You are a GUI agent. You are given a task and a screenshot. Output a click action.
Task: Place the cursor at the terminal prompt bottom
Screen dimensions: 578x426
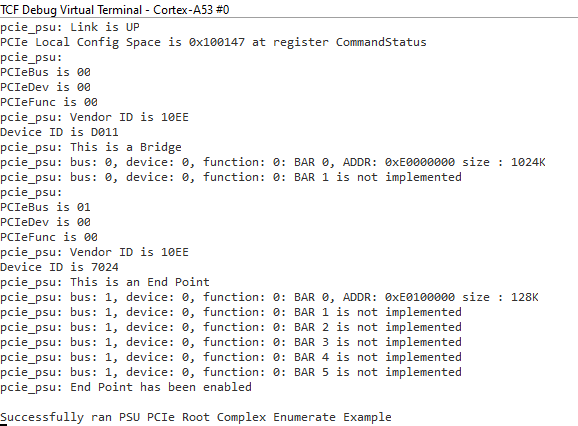[4, 425]
